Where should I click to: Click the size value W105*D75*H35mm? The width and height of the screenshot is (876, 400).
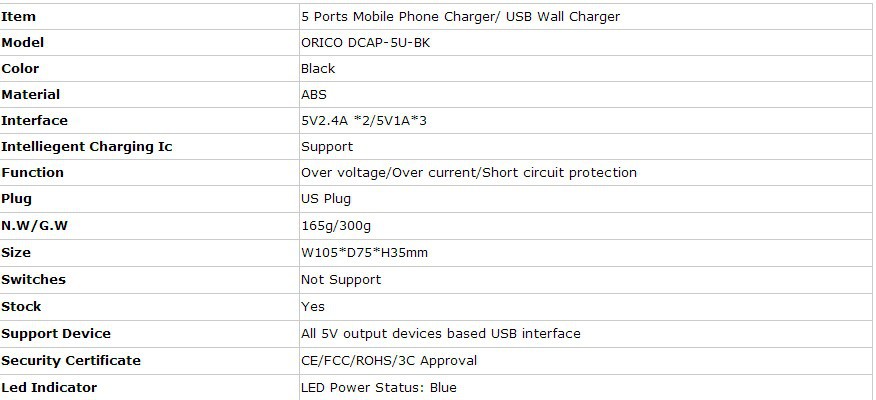(364, 253)
